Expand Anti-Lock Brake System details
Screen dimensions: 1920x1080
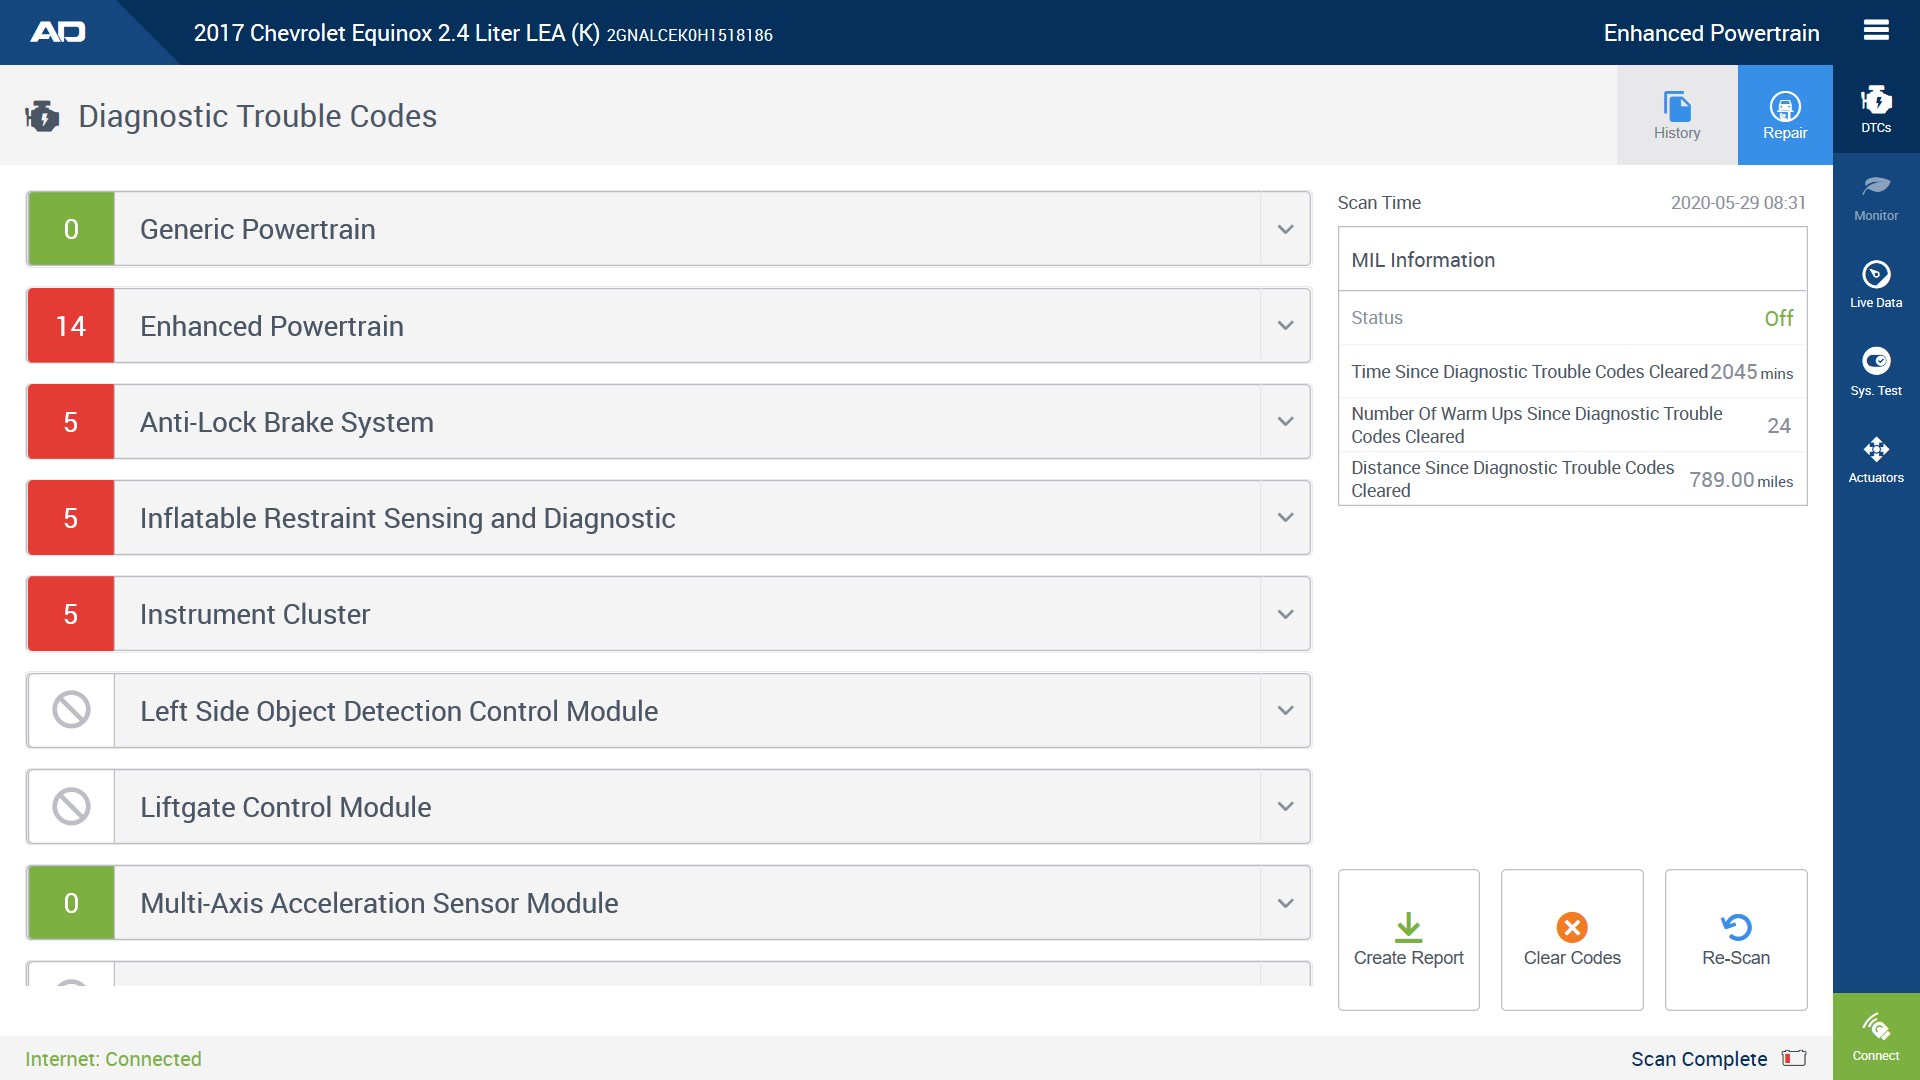click(1285, 421)
